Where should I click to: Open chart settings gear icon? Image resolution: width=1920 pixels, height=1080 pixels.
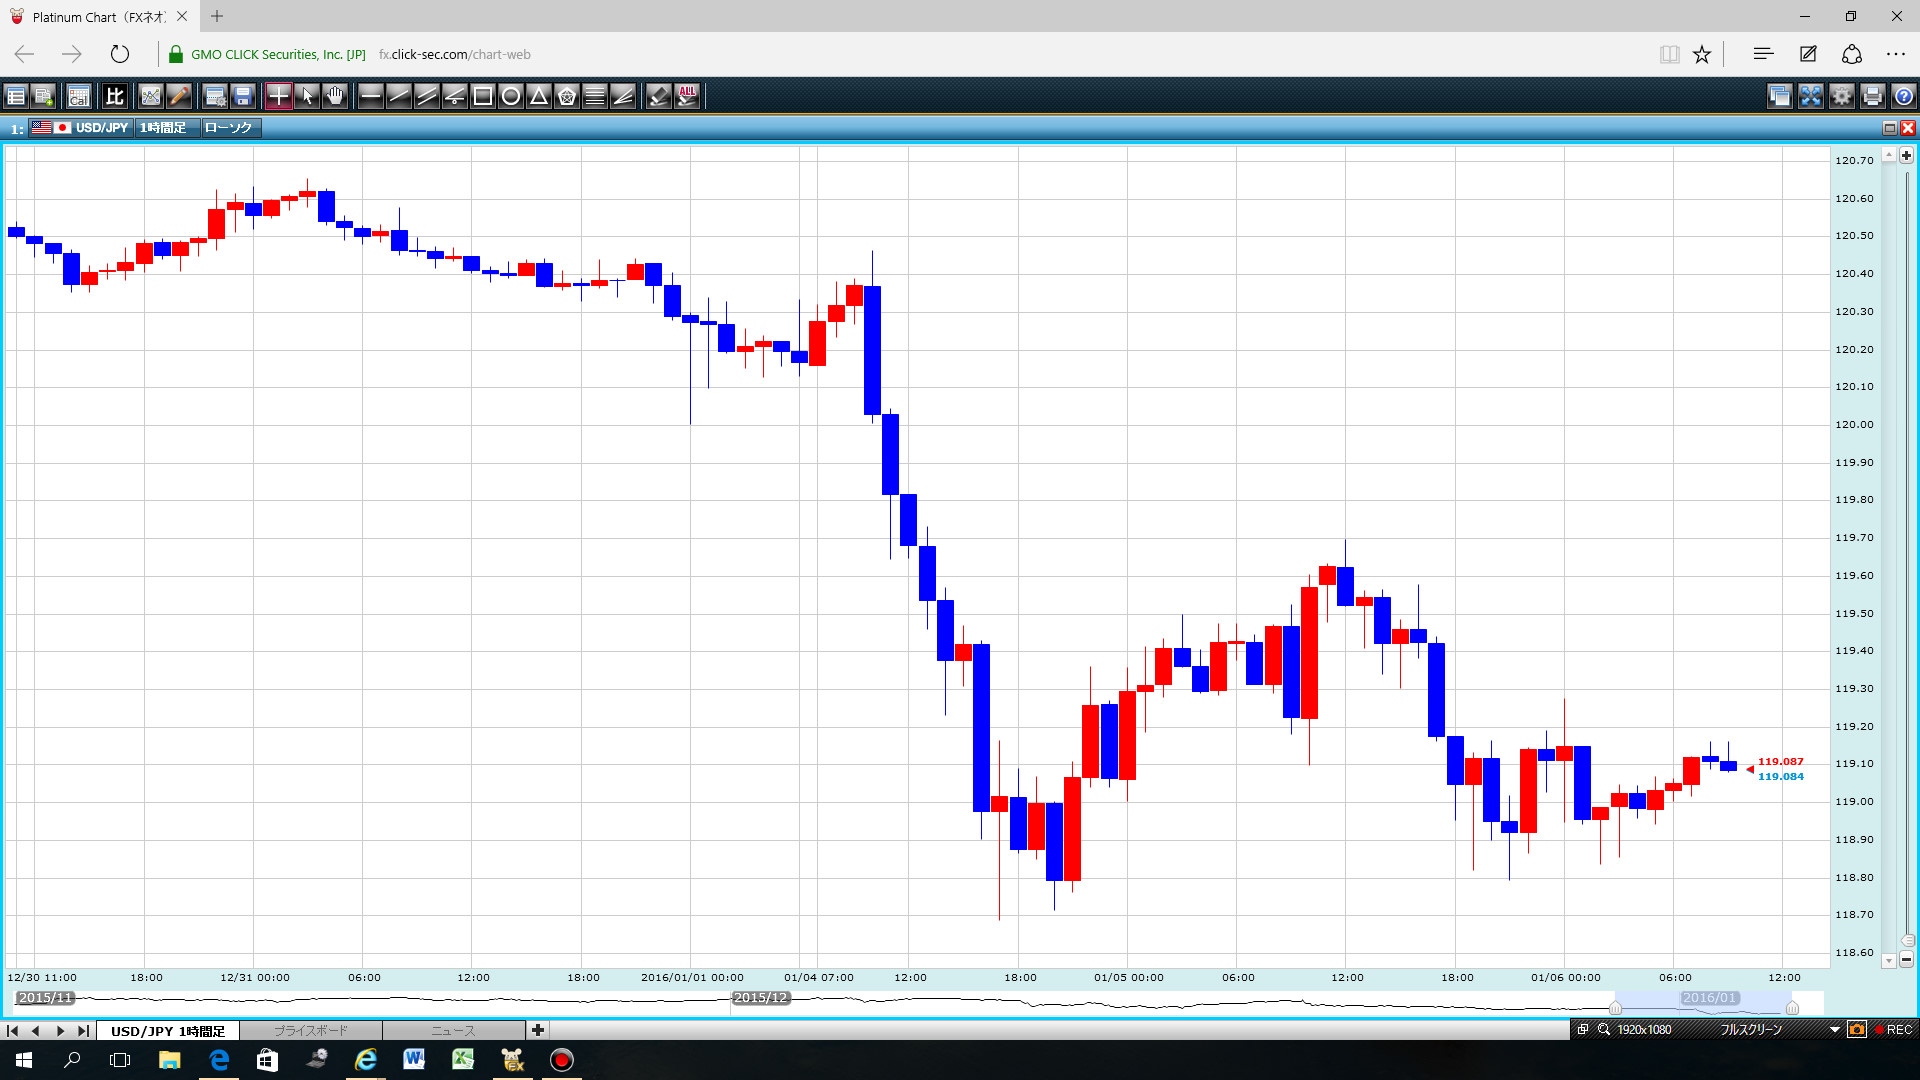point(1841,96)
